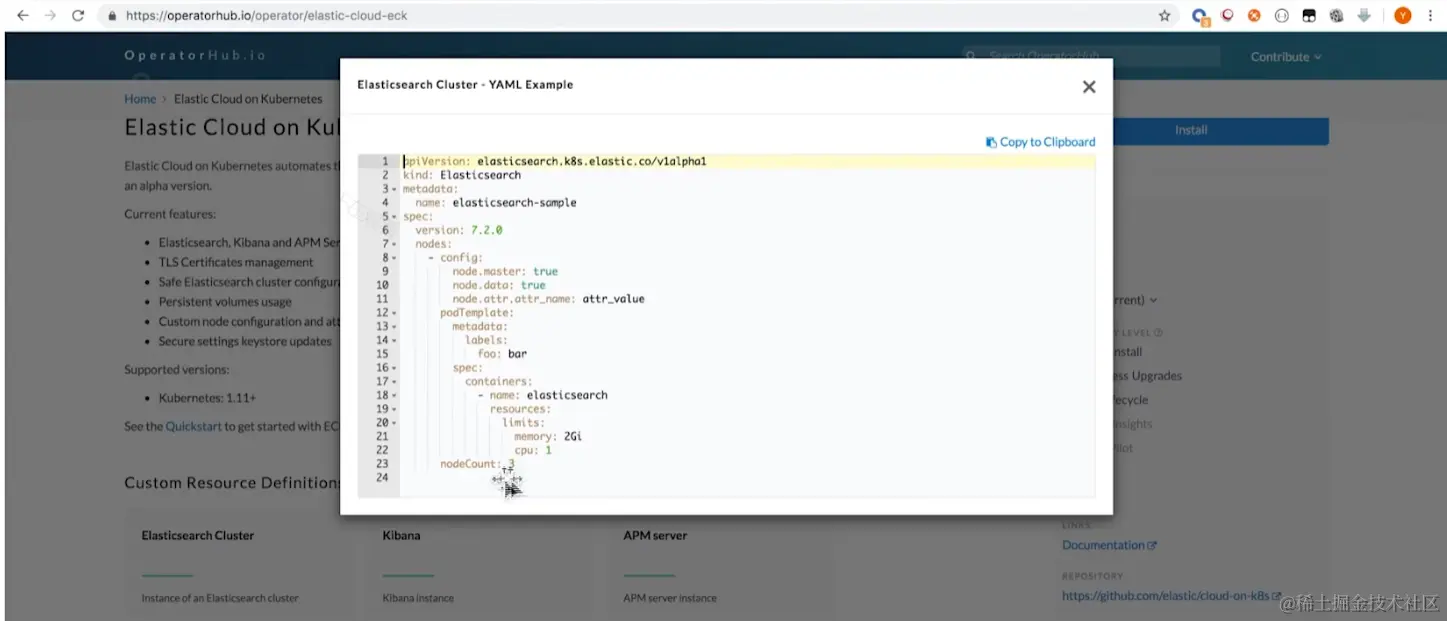Click the padlock icon in the address bar
Viewport: 1447px width, 621px height.
coord(112,16)
